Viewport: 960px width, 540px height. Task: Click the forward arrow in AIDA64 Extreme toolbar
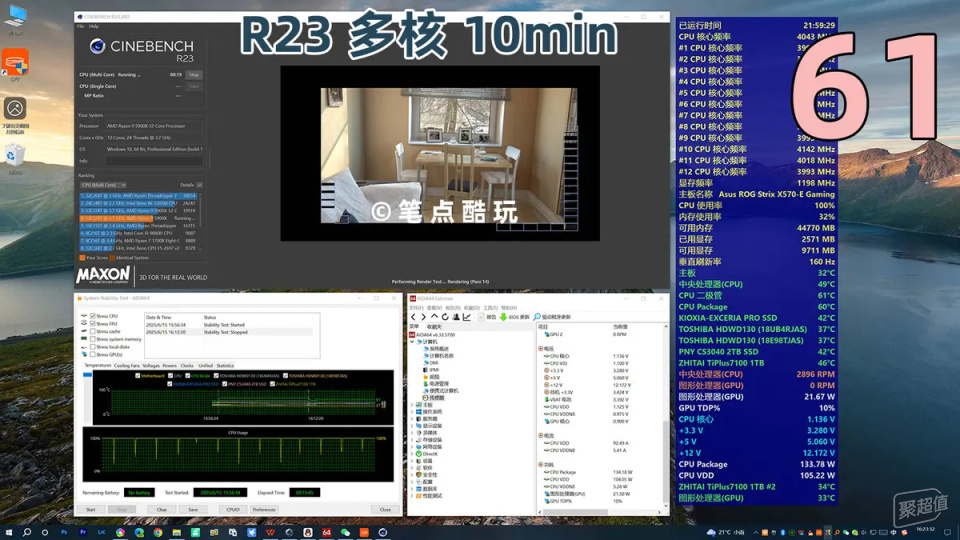pyautogui.click(x=424, y=317)
